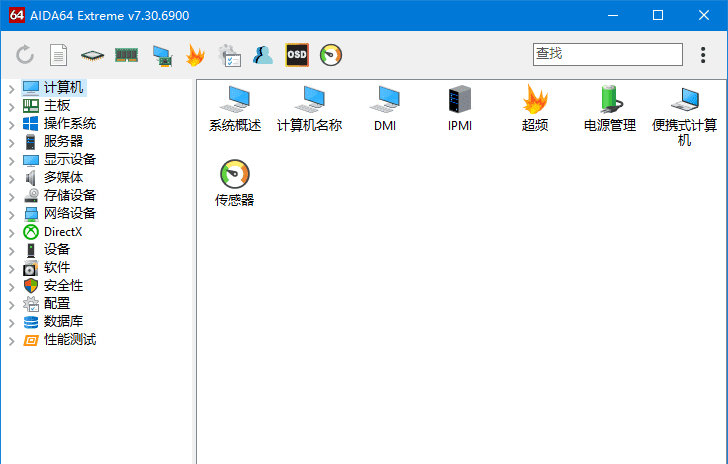728x464 pixels.
Task: Expand the DirectX tree node
Action: [x=12, y=233]
